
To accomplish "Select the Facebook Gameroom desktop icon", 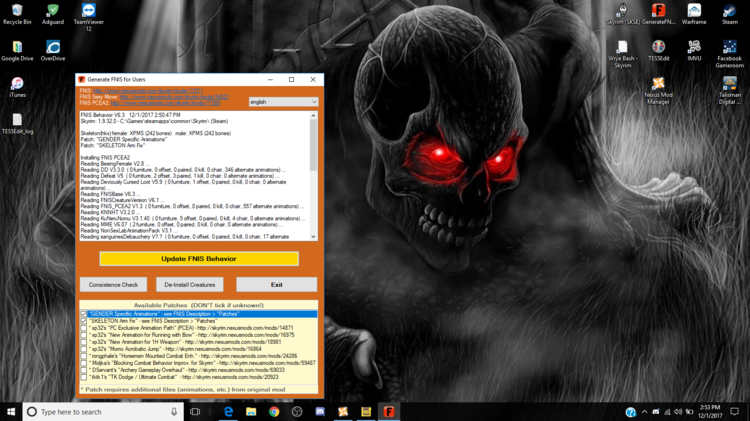I will (730, 54).
